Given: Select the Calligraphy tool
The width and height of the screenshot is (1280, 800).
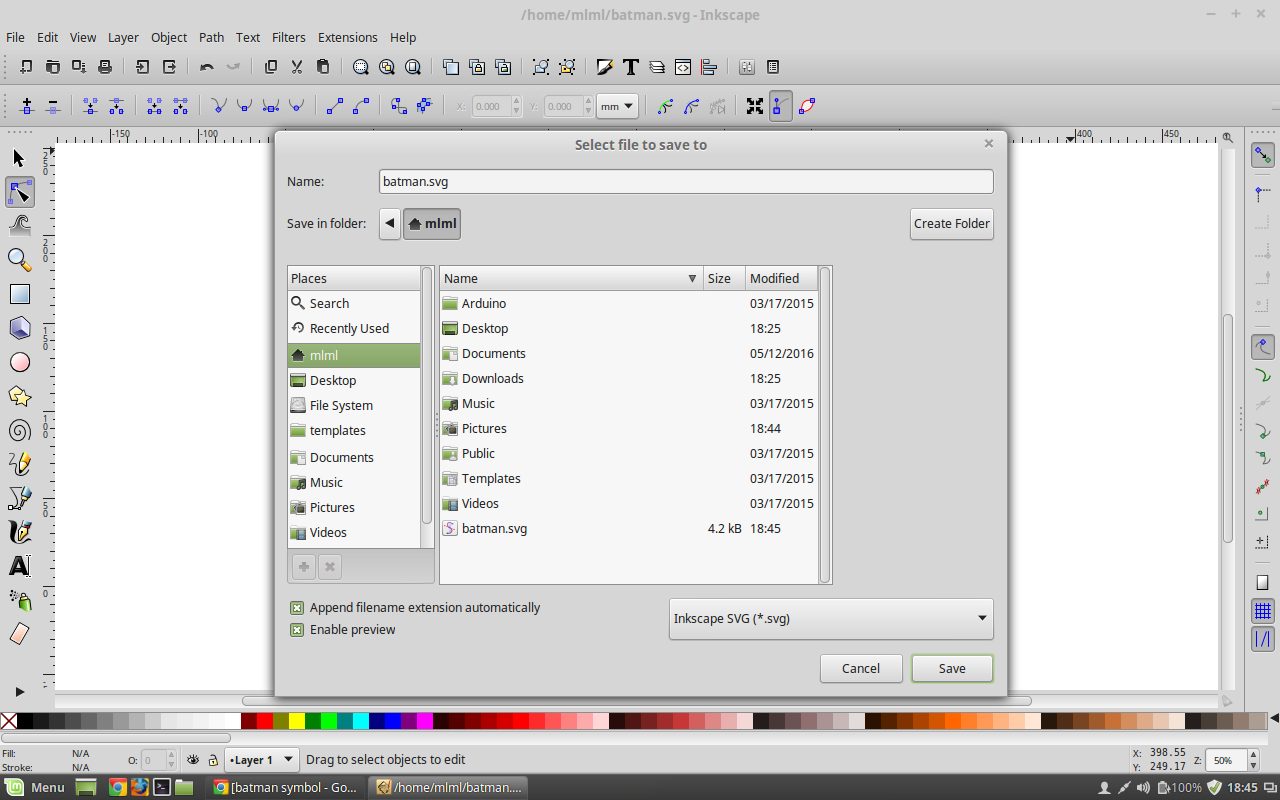Looking at the screenshot, I should click(19, 532).
